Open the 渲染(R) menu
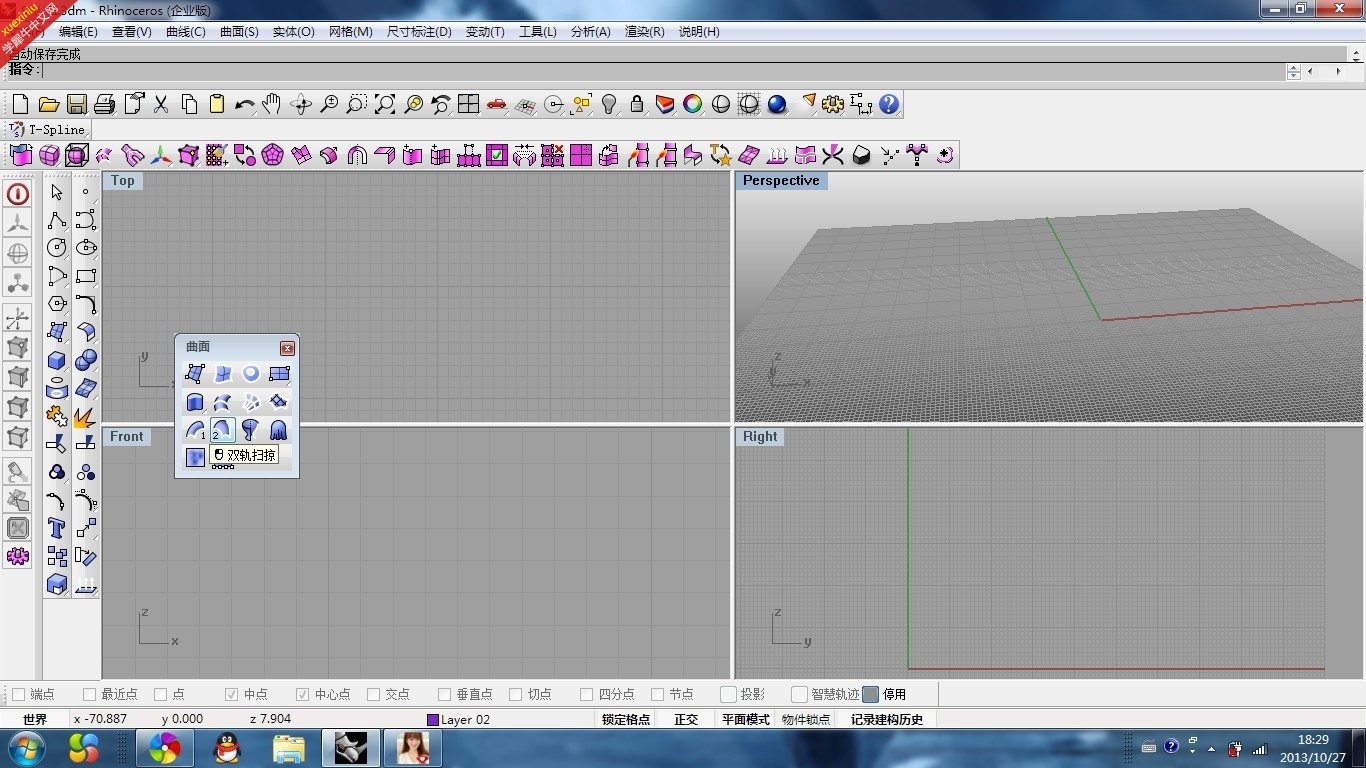Viewport: 1366px width, 768px height. (644, 32)
